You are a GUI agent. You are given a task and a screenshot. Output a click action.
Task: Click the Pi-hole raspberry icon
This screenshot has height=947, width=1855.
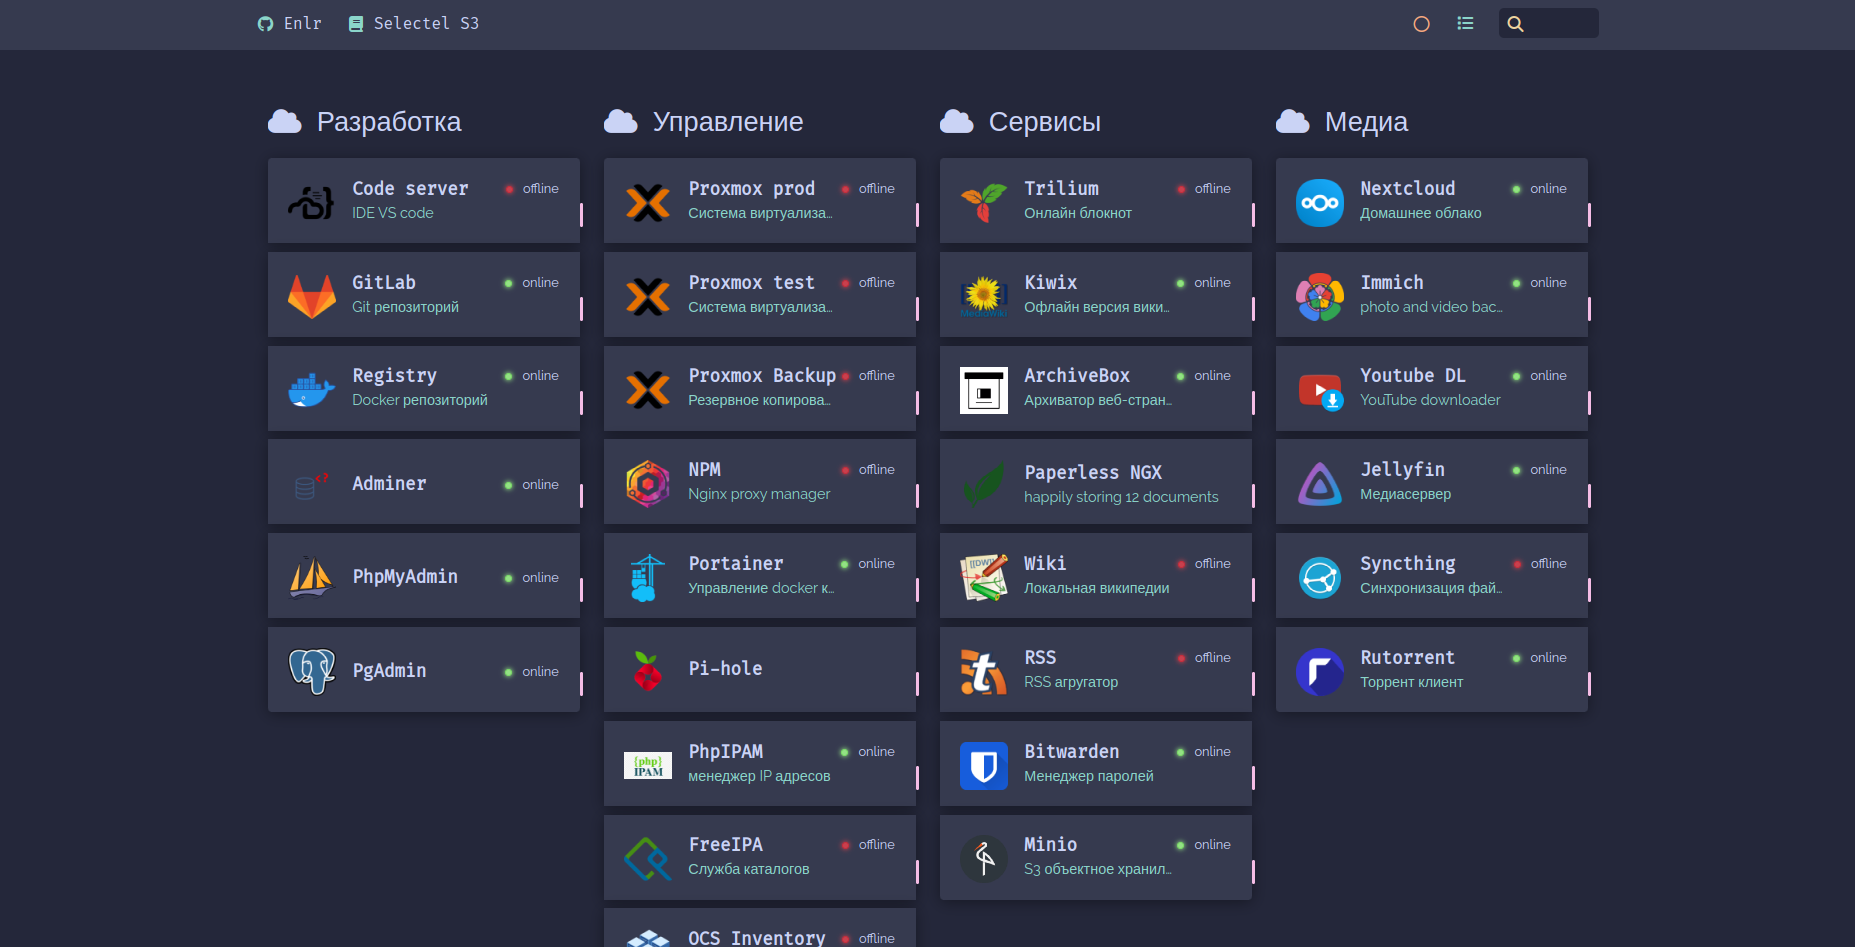point(648,671)
